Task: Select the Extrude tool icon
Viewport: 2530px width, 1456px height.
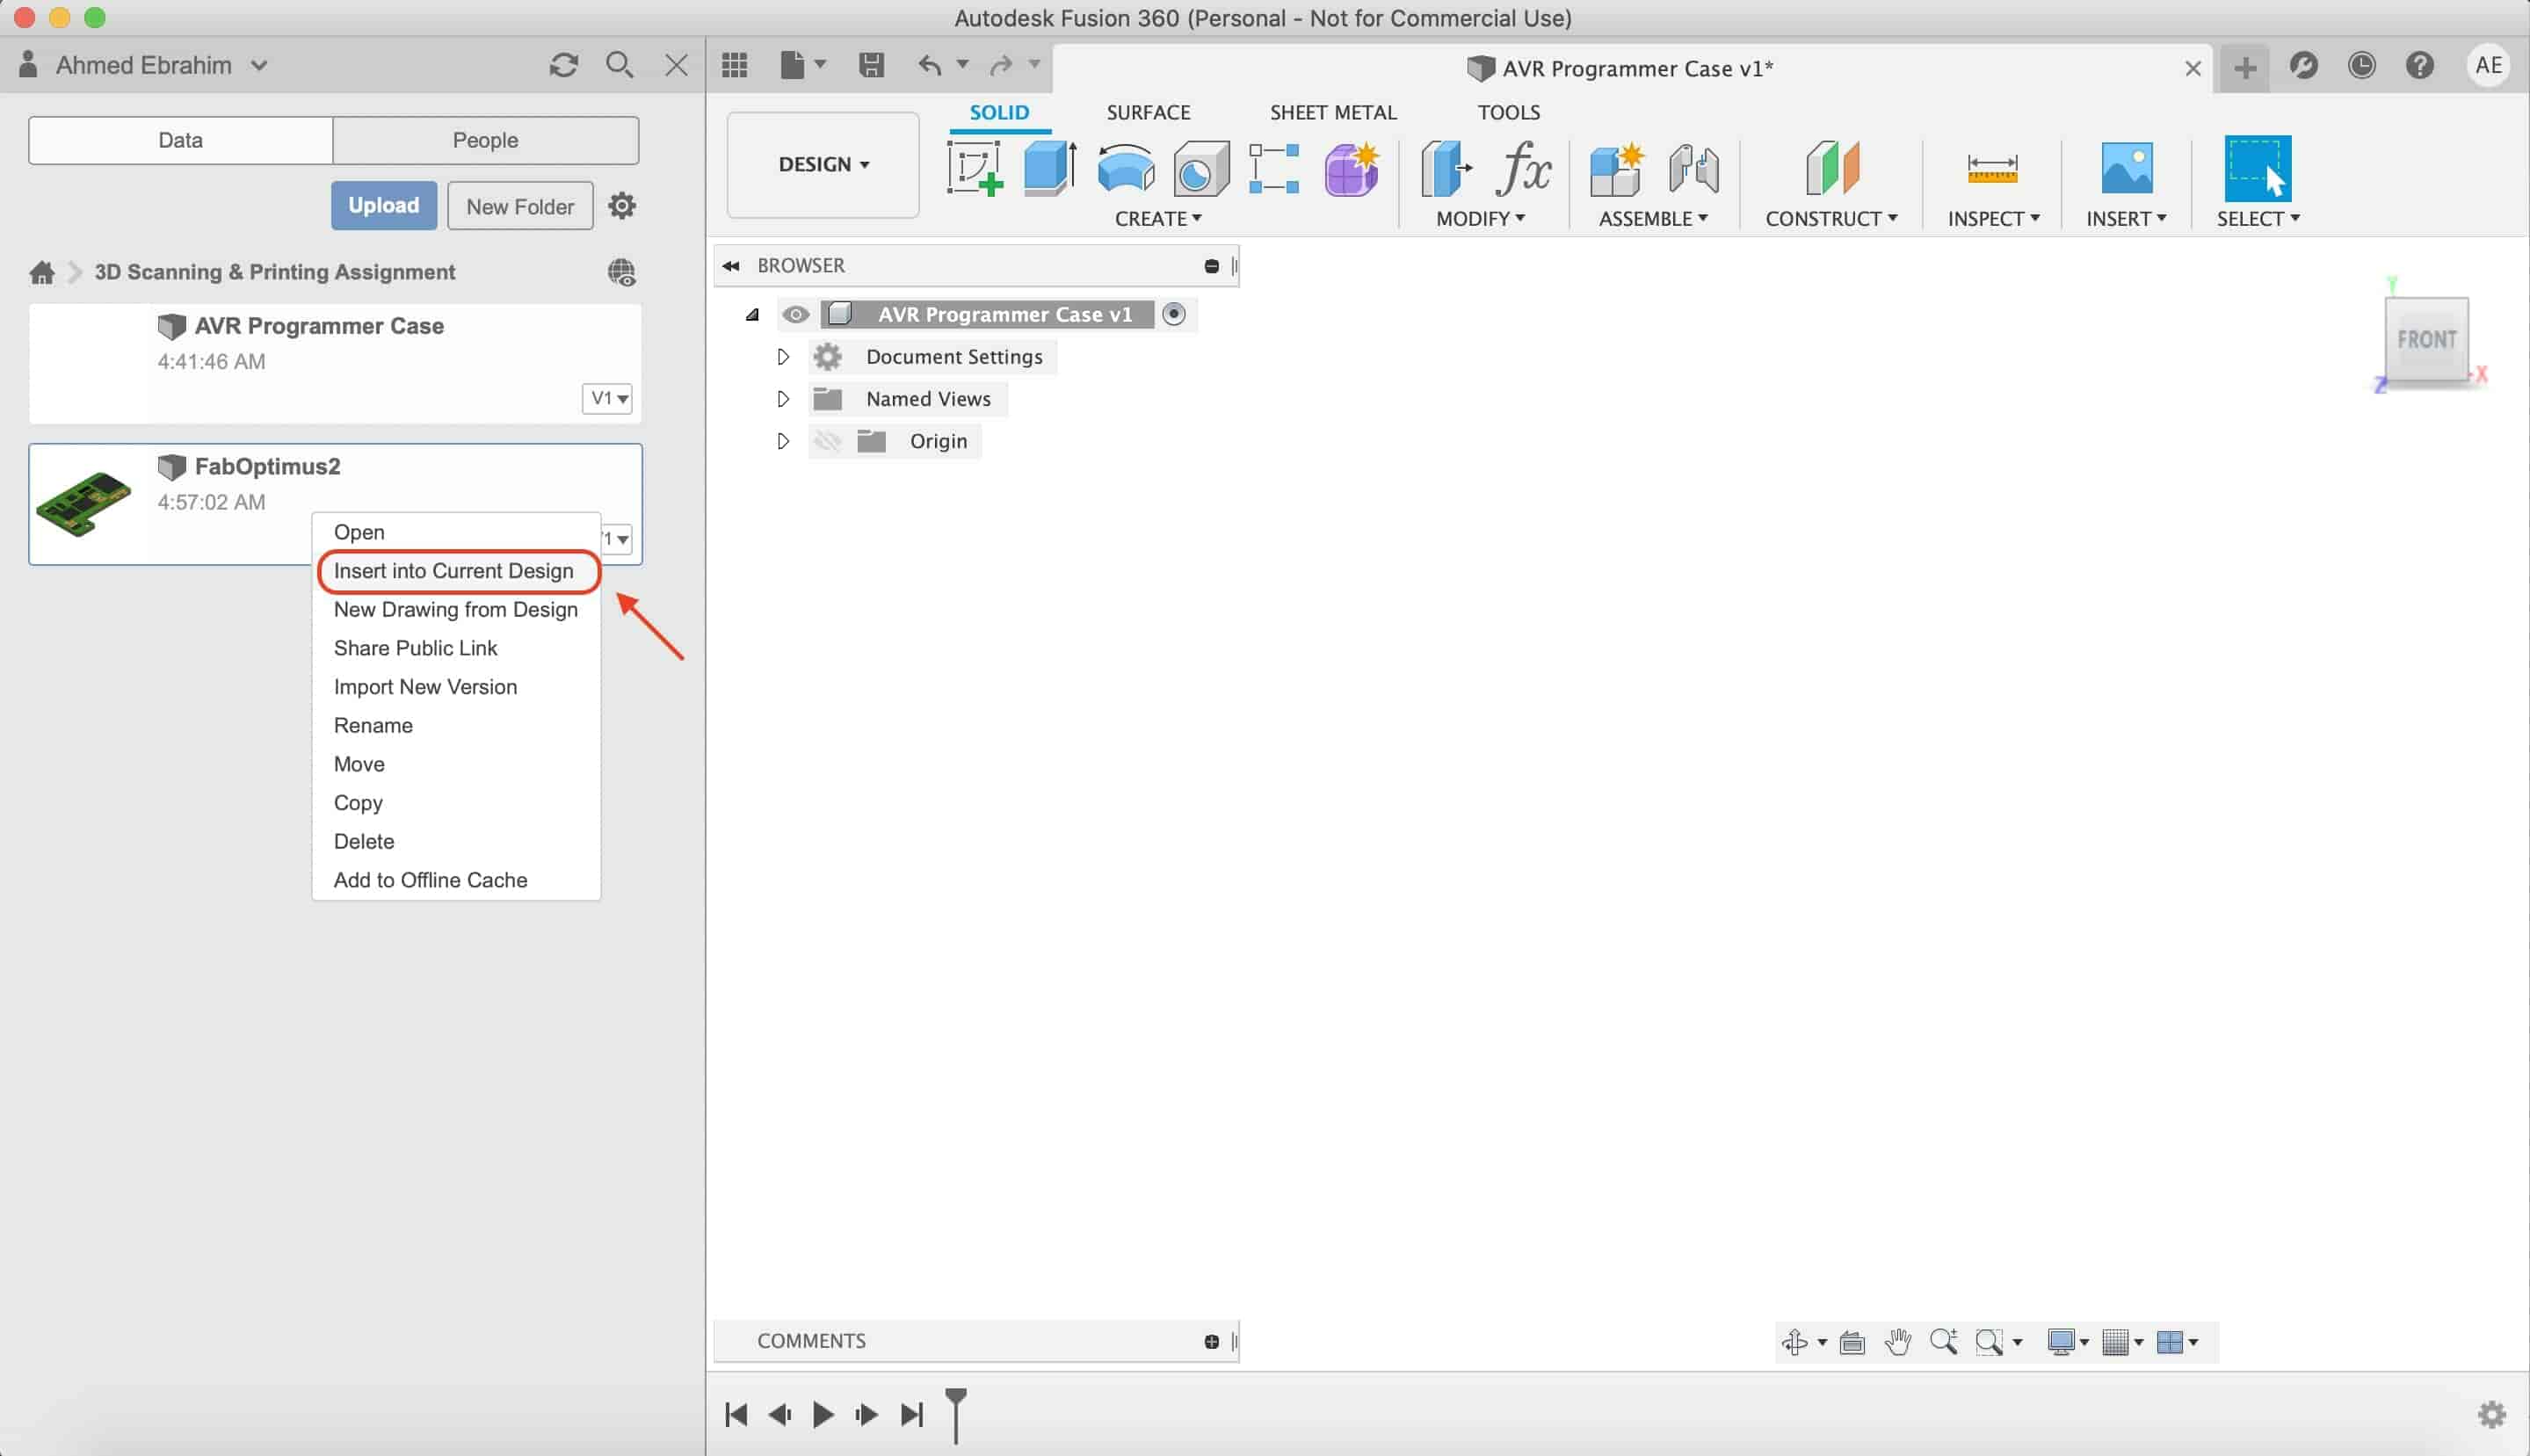Action: (x=1049, y=167)
